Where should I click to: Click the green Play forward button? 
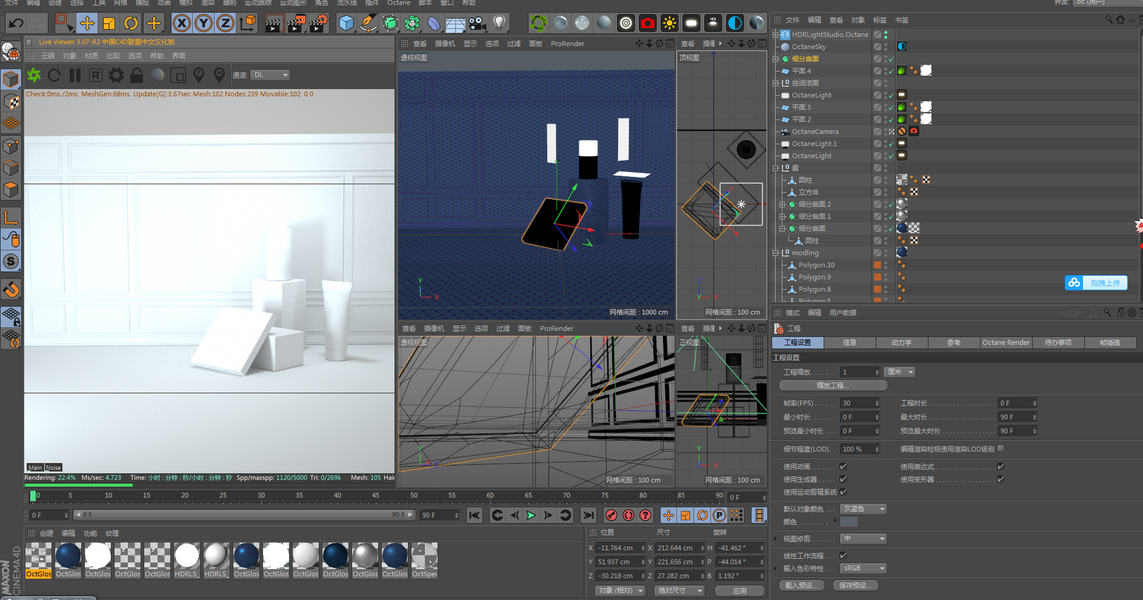[x=531, y=515]
